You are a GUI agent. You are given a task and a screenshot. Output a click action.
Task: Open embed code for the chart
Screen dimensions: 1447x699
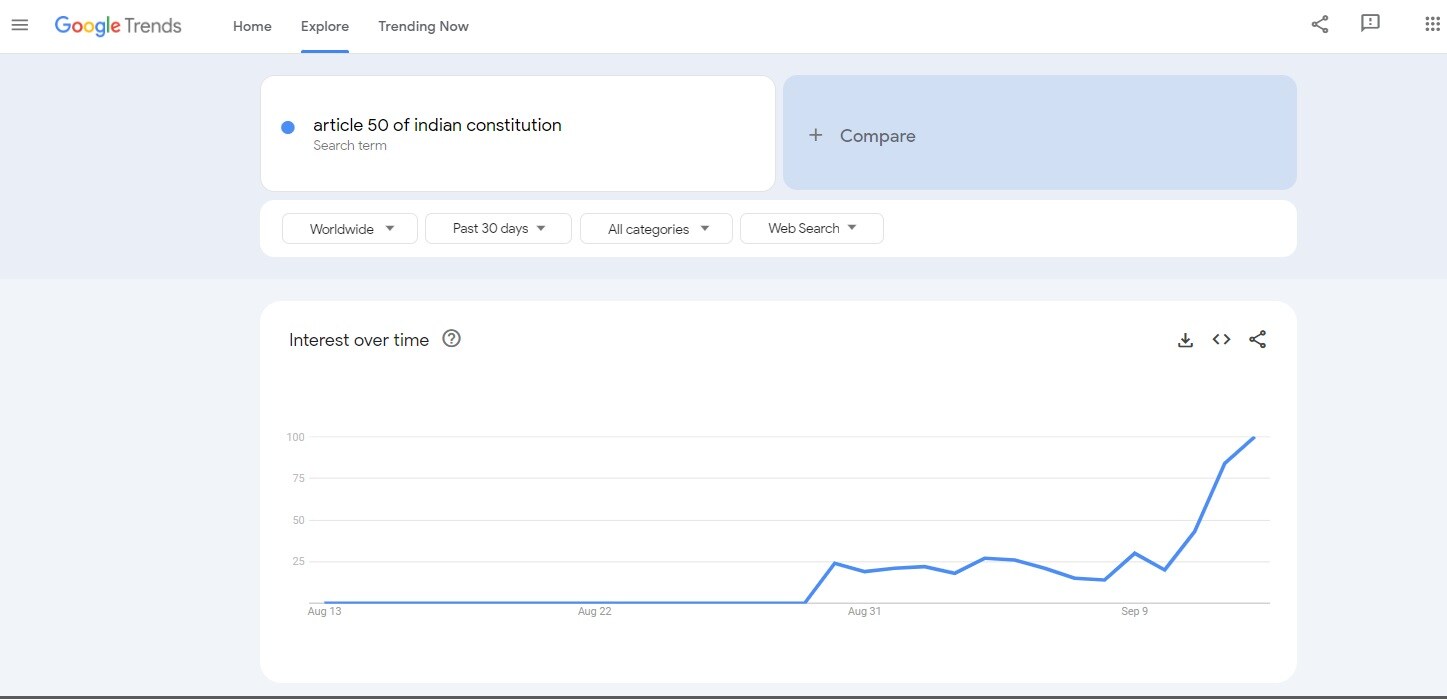(1221, 340)
